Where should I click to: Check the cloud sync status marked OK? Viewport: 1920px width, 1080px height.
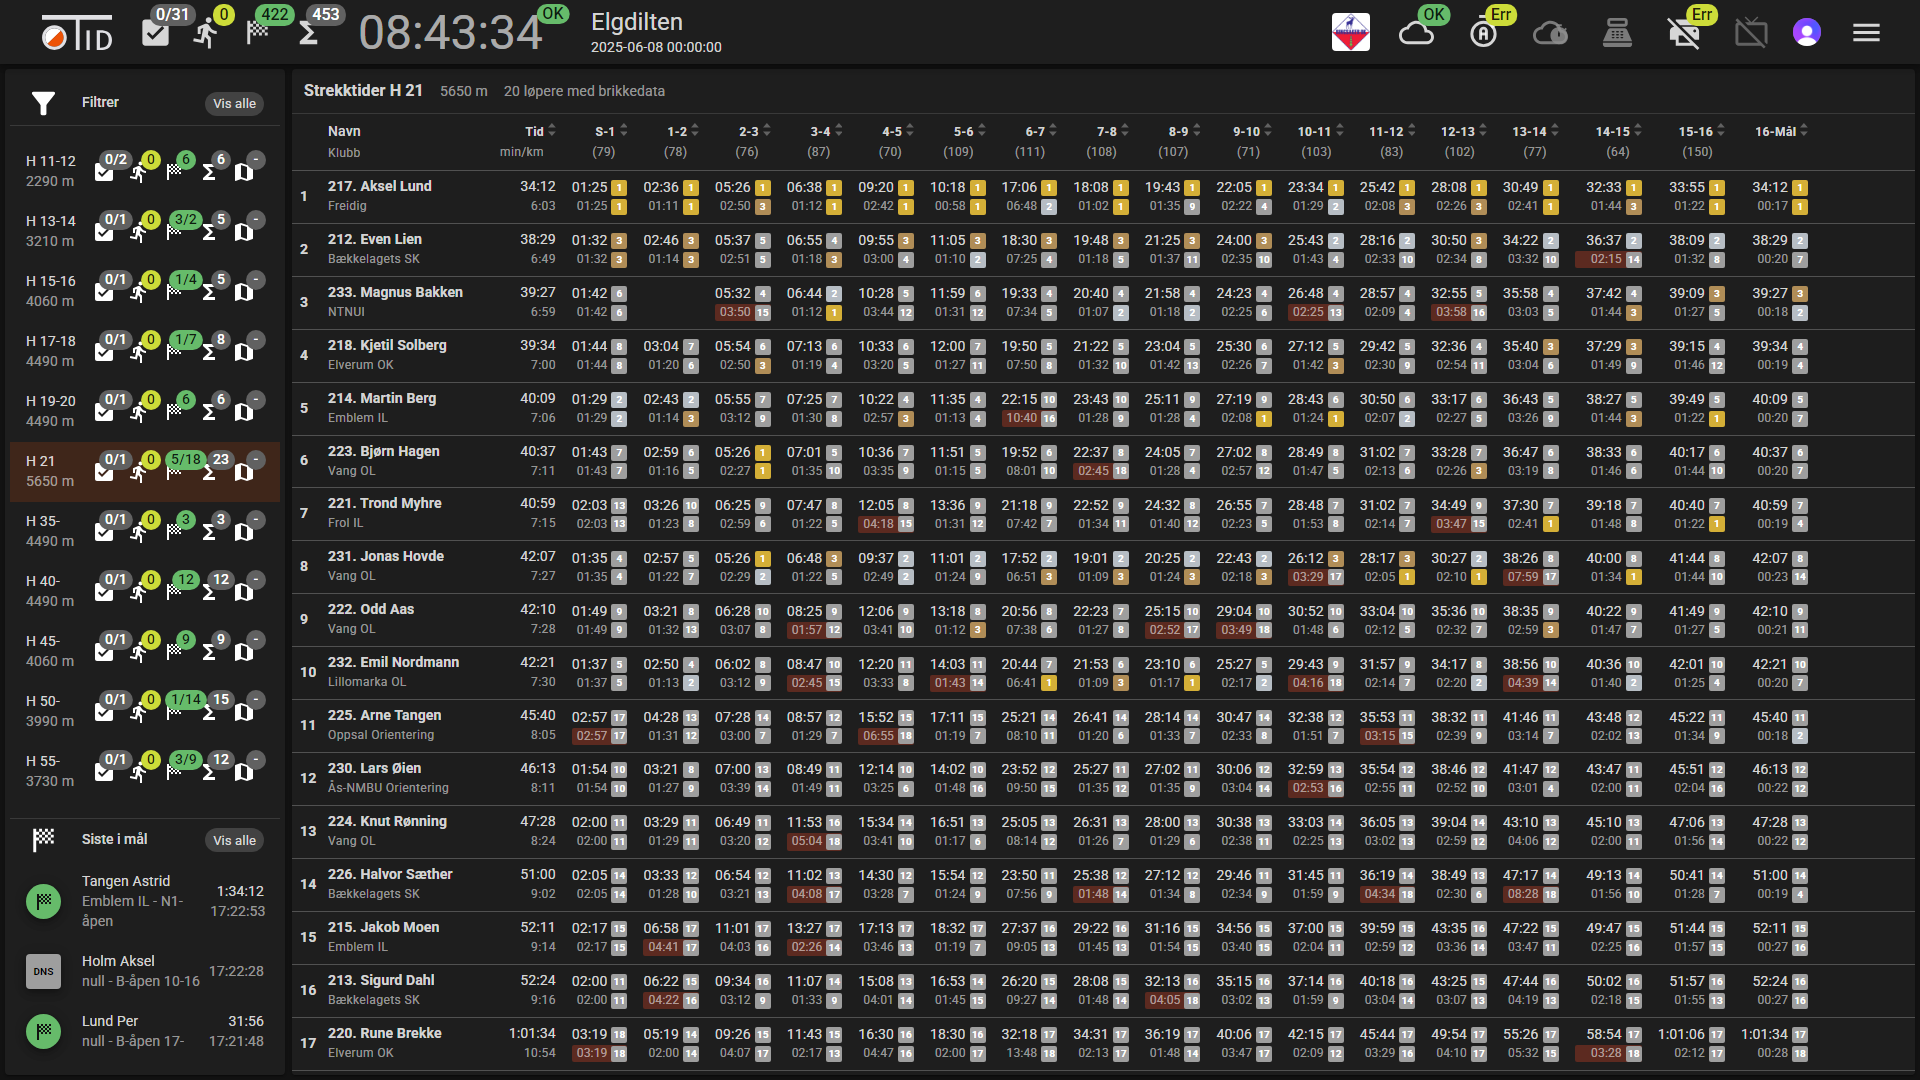1416,33
